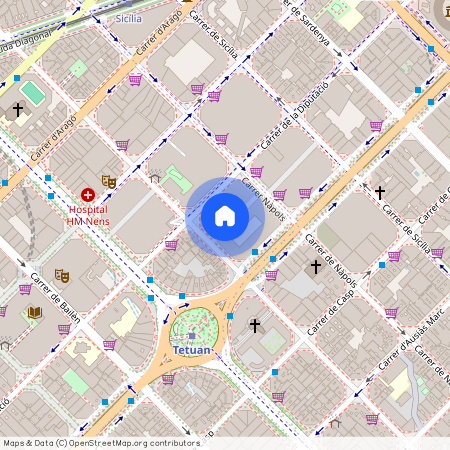
Task: Select the Hospital HM Nens red cross icon
Action: coord(88,195)
